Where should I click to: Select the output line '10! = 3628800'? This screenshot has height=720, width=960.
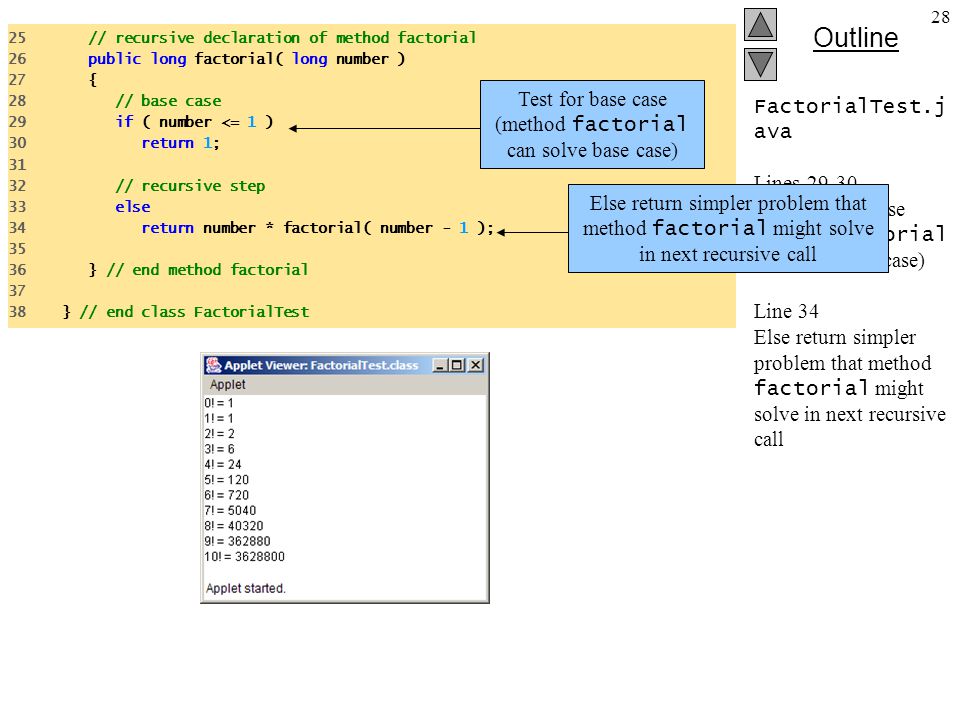click(x=244, y=557)
